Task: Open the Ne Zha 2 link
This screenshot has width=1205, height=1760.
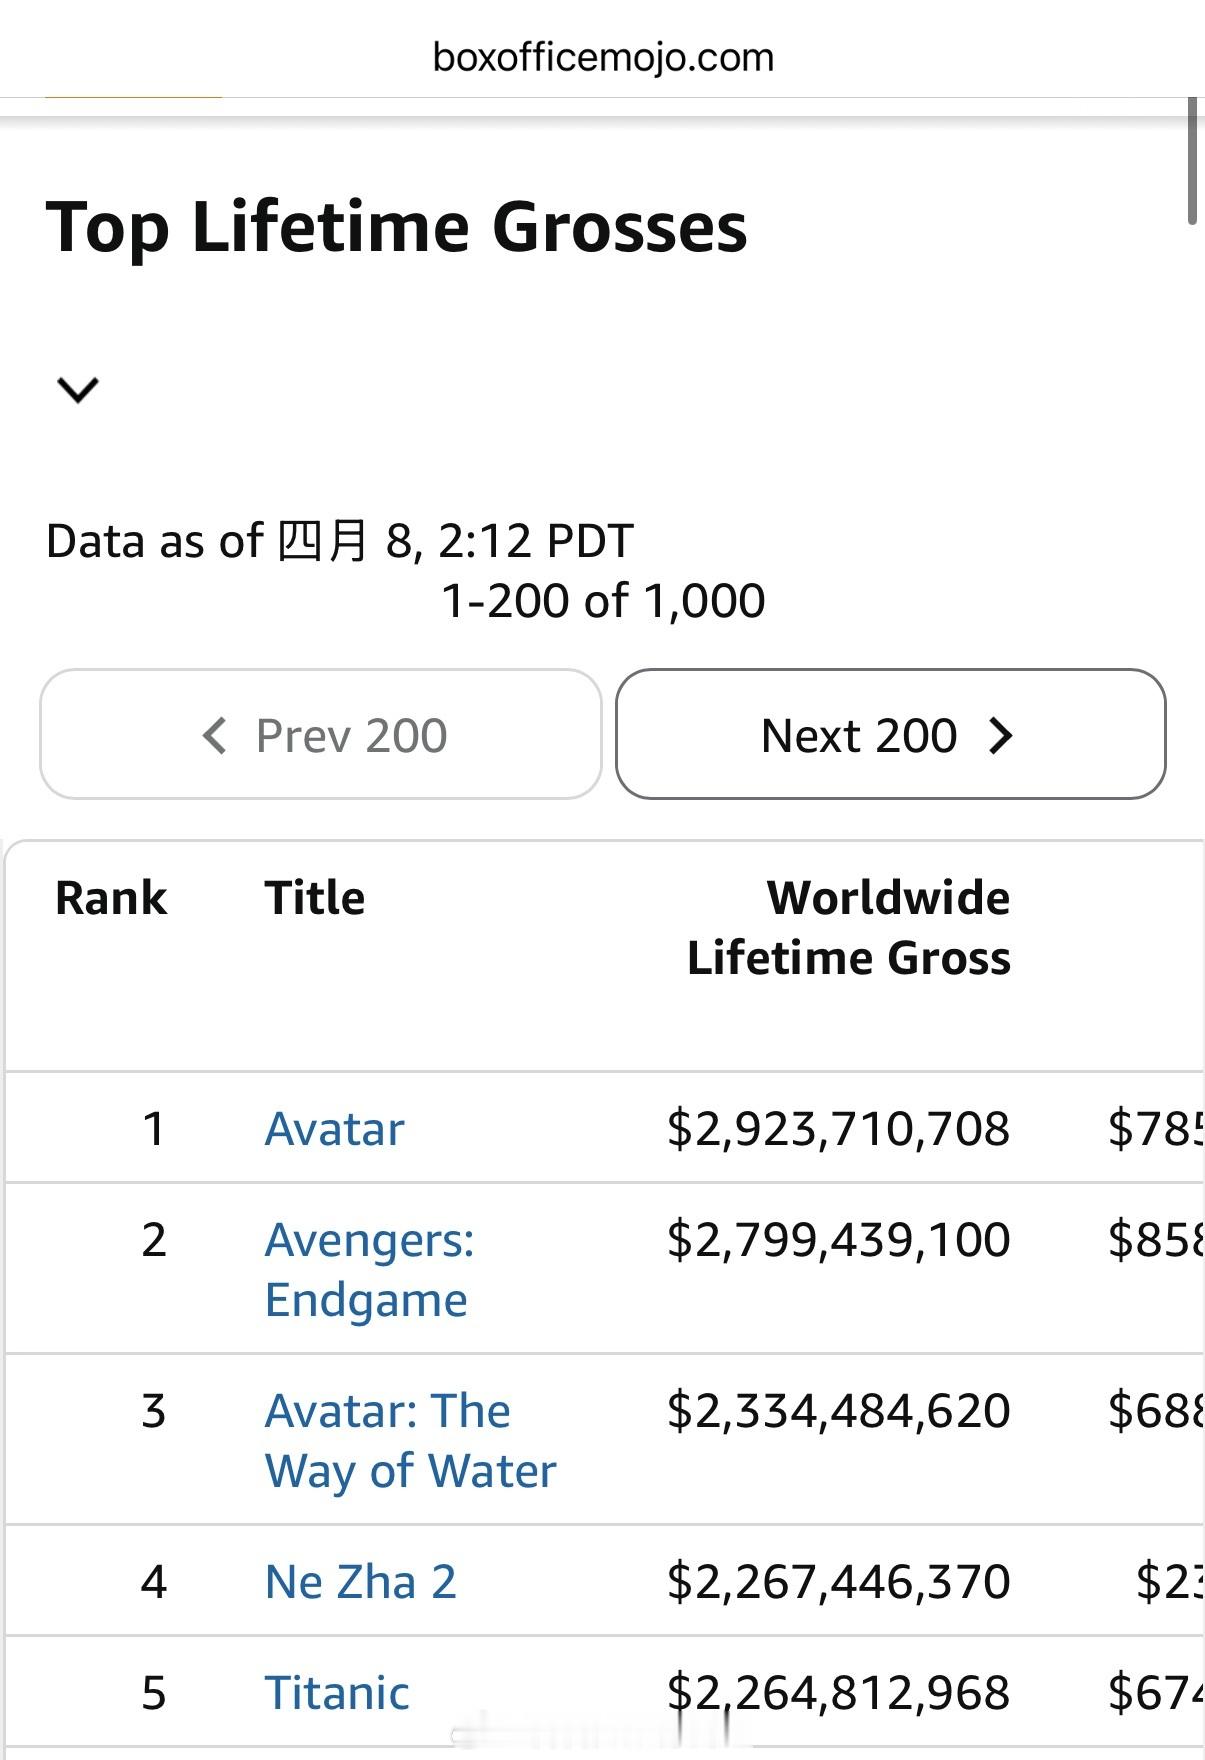Action: [361, 1582]
